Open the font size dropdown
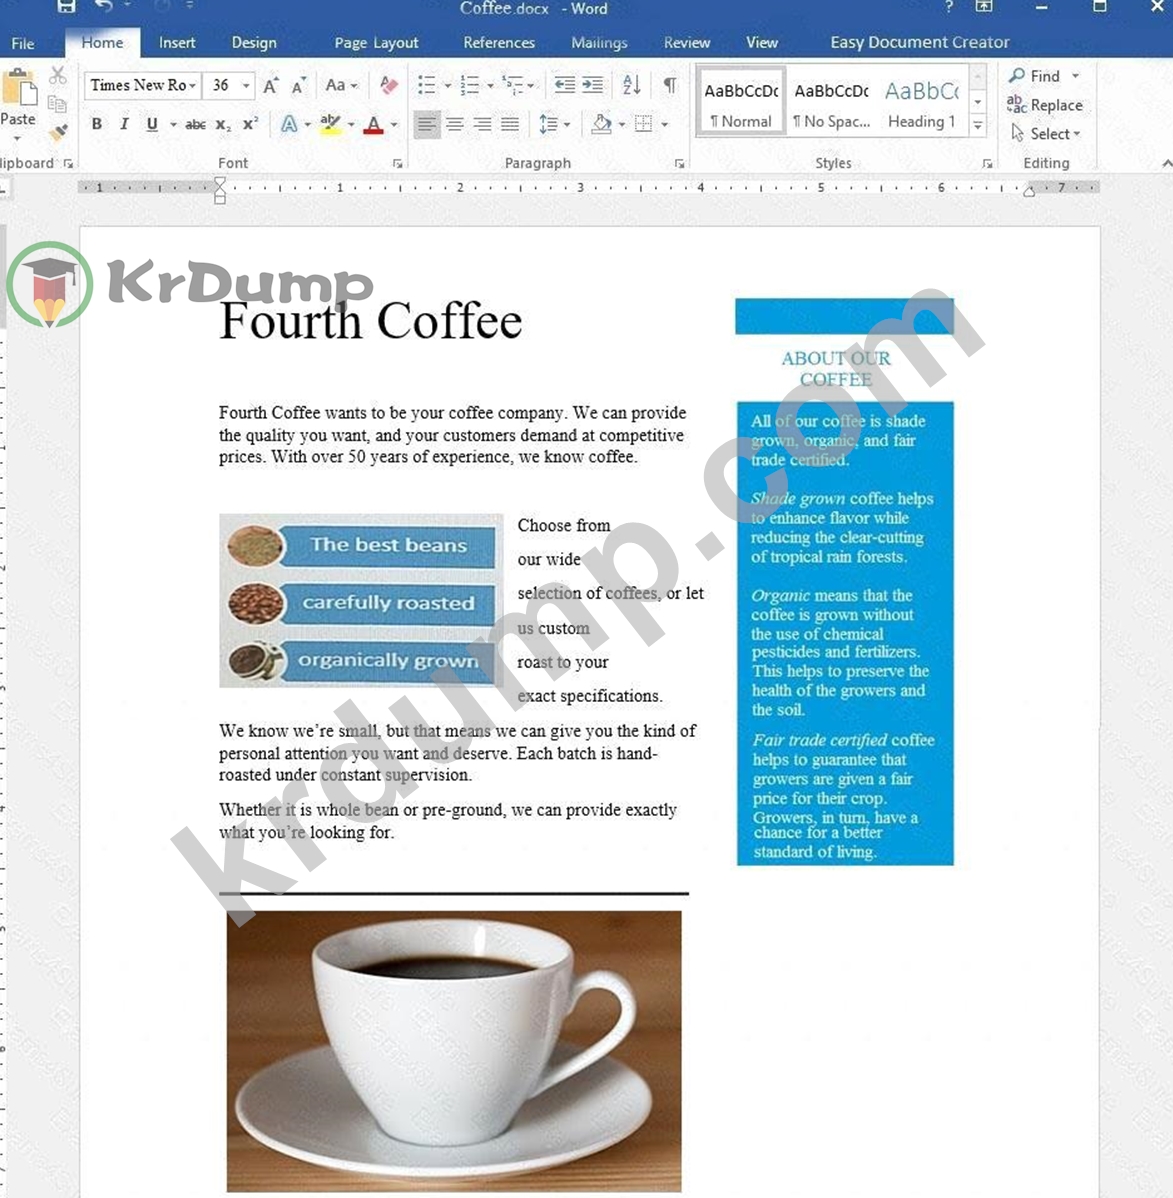Image resolution: width=1173 pixels, height=1198 pixels. point(246,86)
